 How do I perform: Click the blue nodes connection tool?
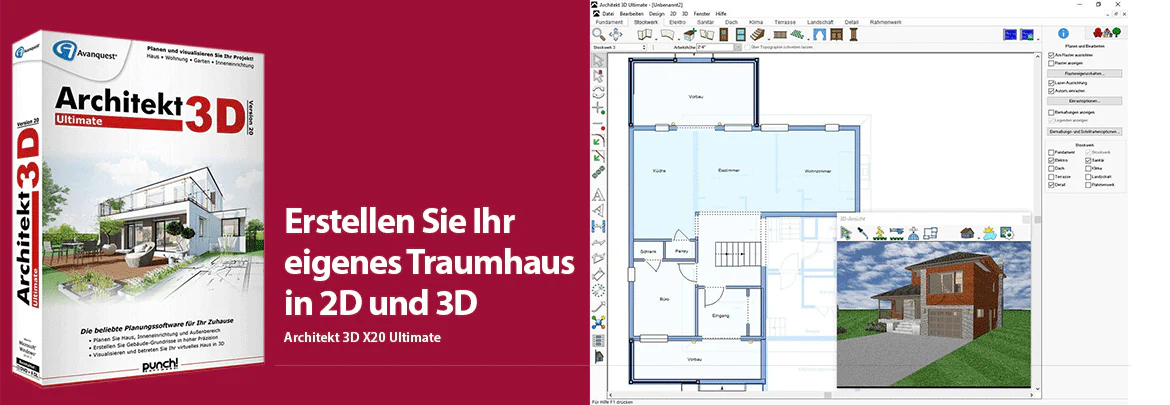tap(598, 321)
